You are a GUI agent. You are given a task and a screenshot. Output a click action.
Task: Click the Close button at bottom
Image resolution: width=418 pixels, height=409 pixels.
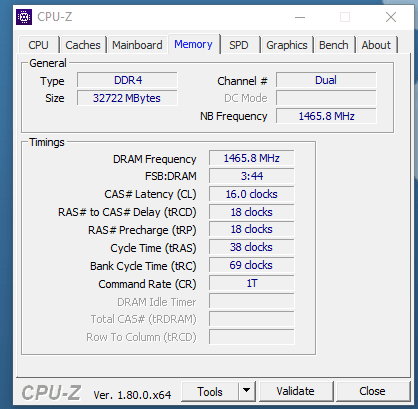pyautogui.click(x=372, y=391)
